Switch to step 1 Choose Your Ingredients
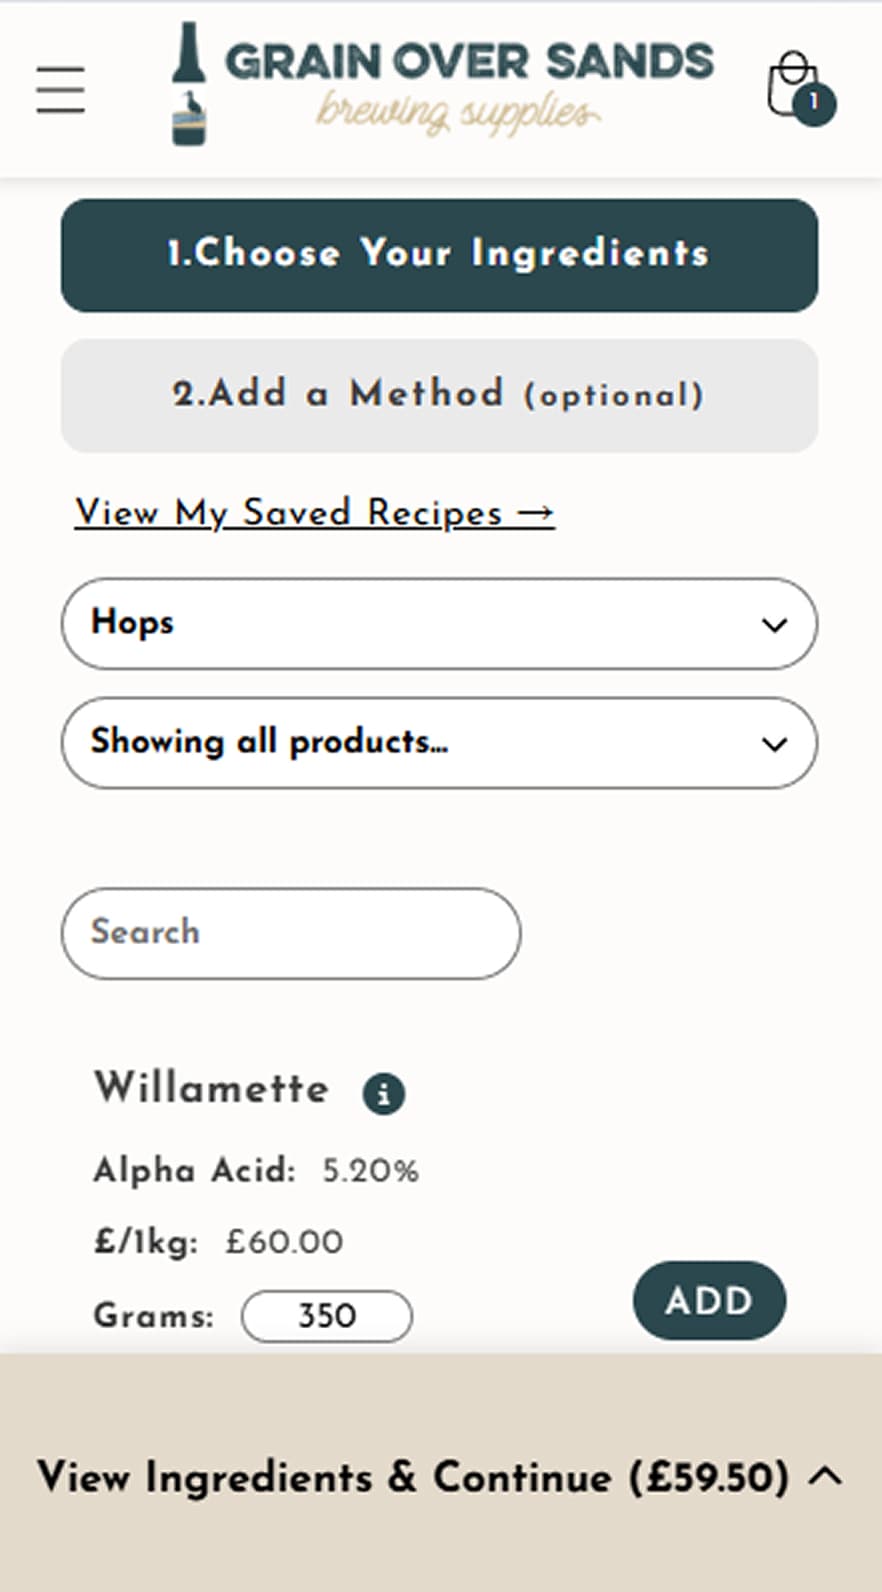882x1592 pixels. 439,255
